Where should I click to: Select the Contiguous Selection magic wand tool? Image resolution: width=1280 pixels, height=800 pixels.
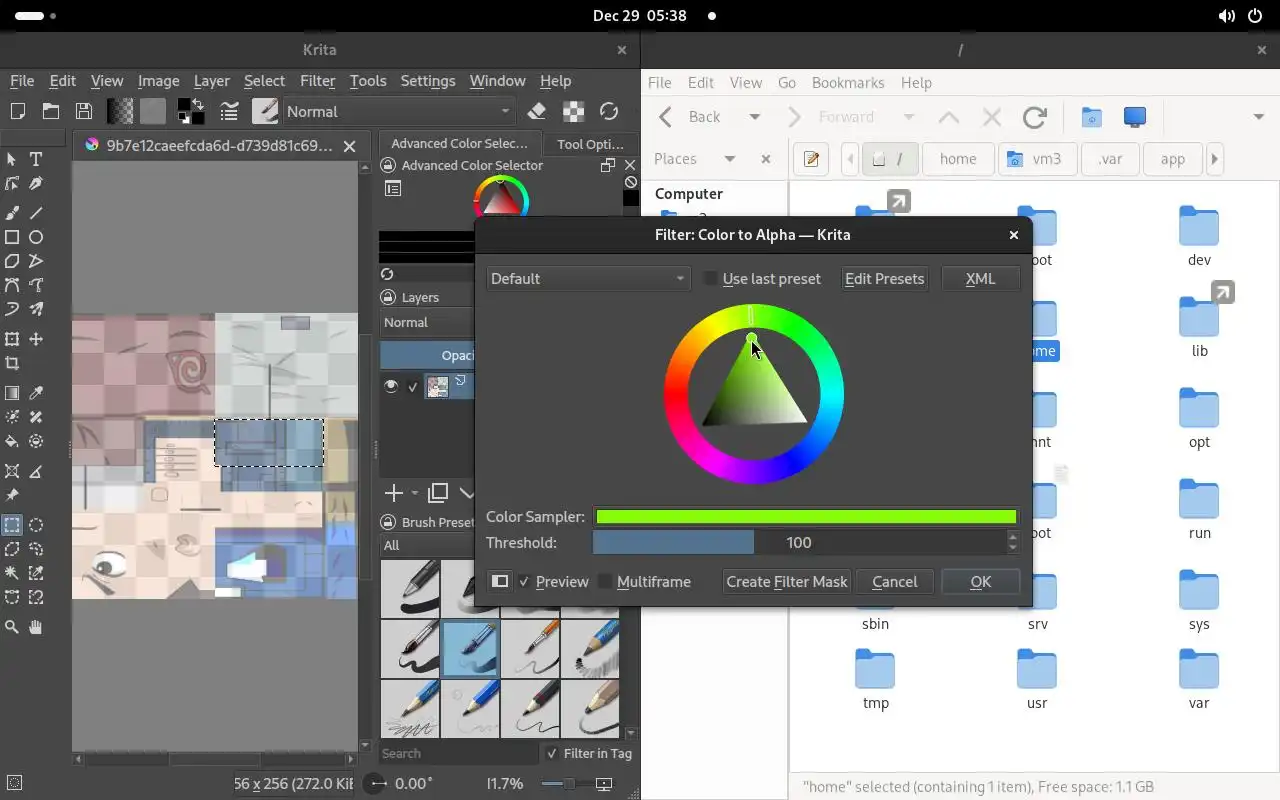12,573
